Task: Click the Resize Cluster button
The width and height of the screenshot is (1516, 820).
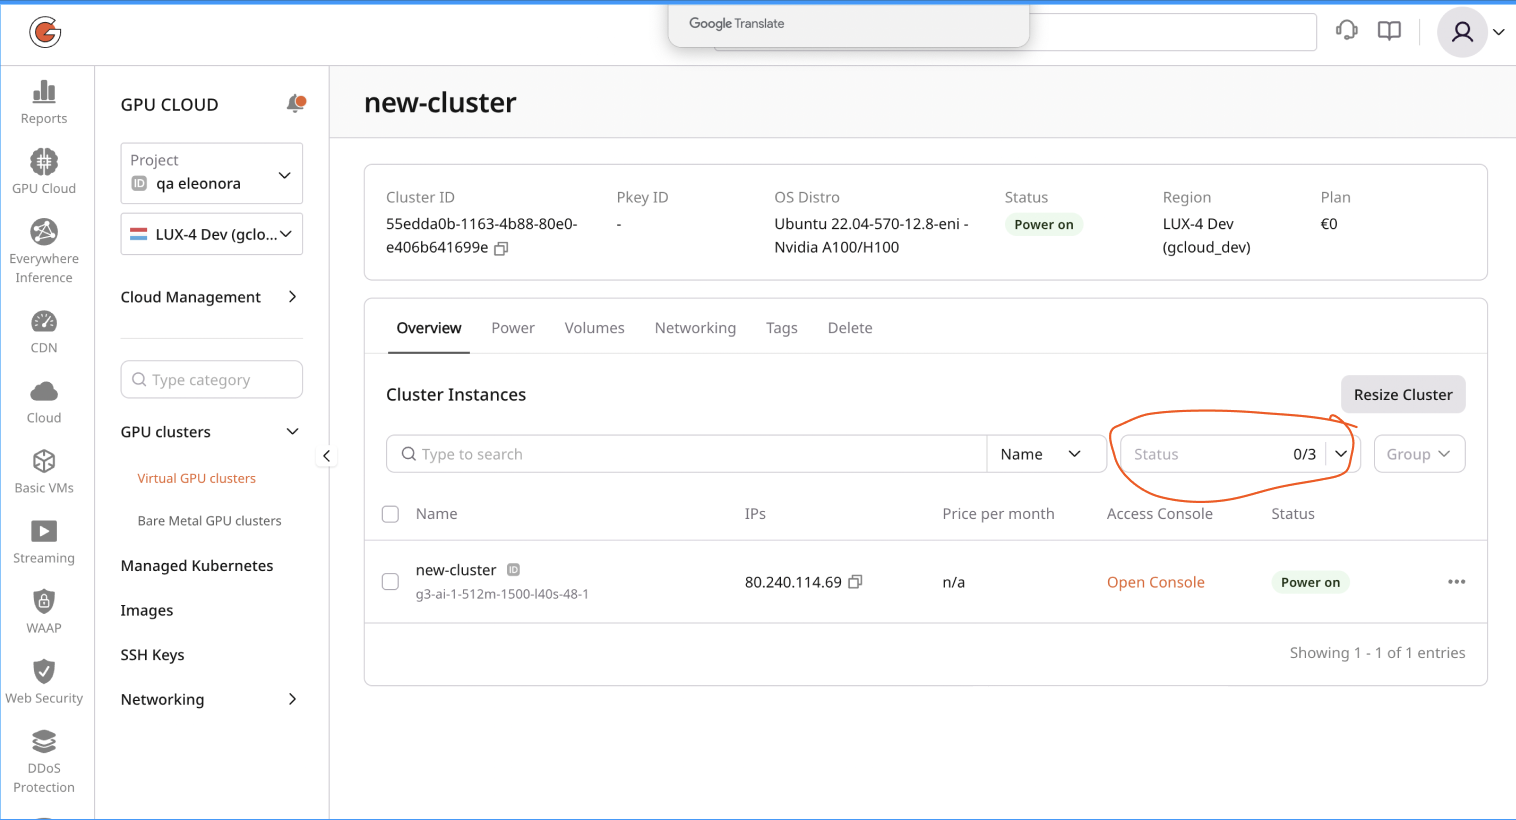Action: pos(1402,394)
